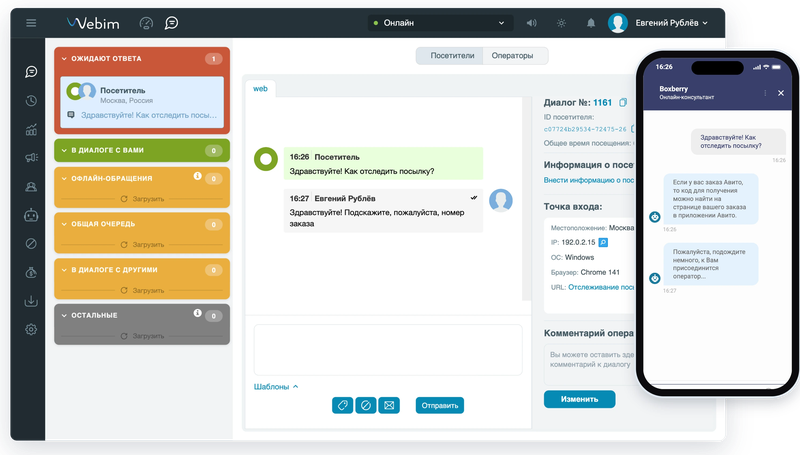Image resolution: width=800 pixels, height=455 pixels.
Task: Open the chatbot robot sidebar icon
Action: (x=31, y=215)
